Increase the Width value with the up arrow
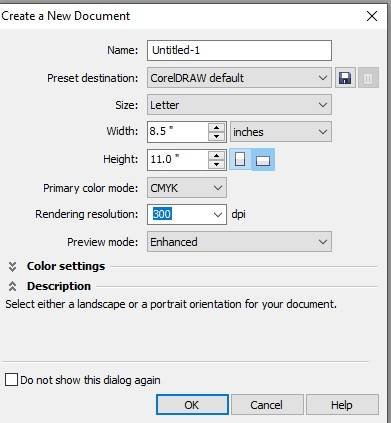 tap(217, 128)
